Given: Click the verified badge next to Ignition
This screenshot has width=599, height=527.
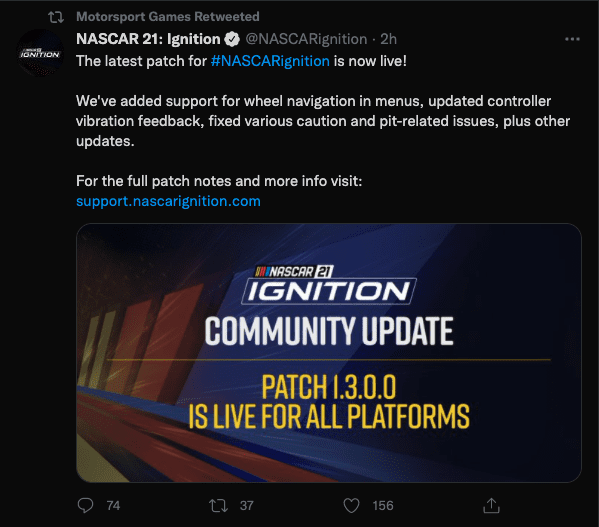Looking at the screenshot, I should coord(232,39).
